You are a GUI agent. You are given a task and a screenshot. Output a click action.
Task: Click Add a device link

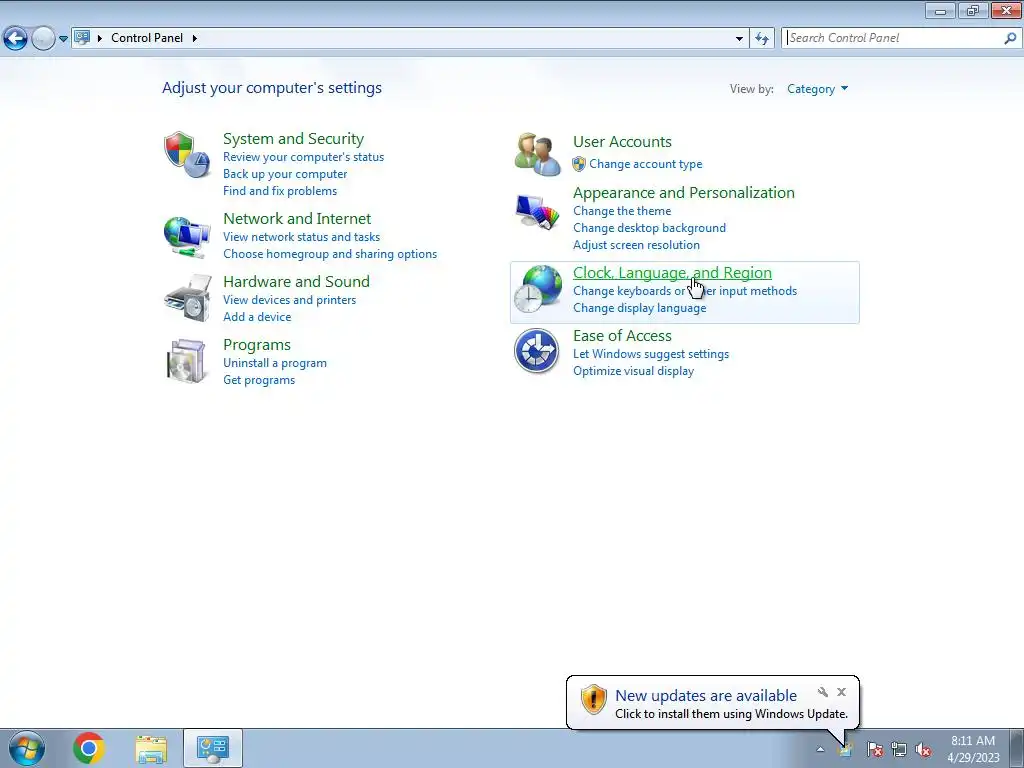(257, 317)
